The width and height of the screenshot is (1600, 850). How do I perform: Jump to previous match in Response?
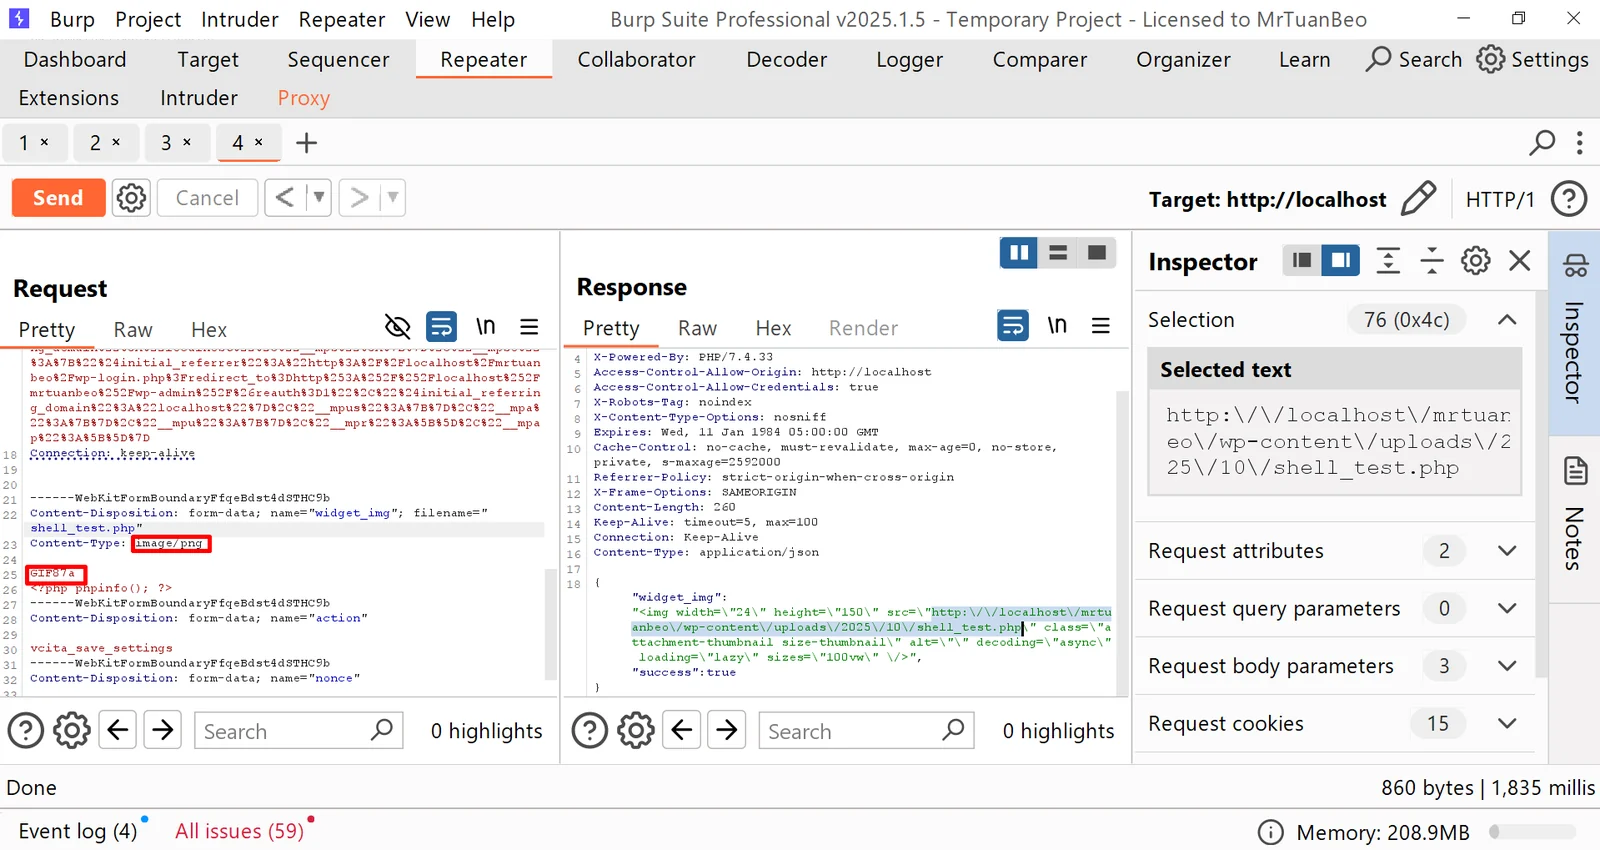click(x=682, y=731)
